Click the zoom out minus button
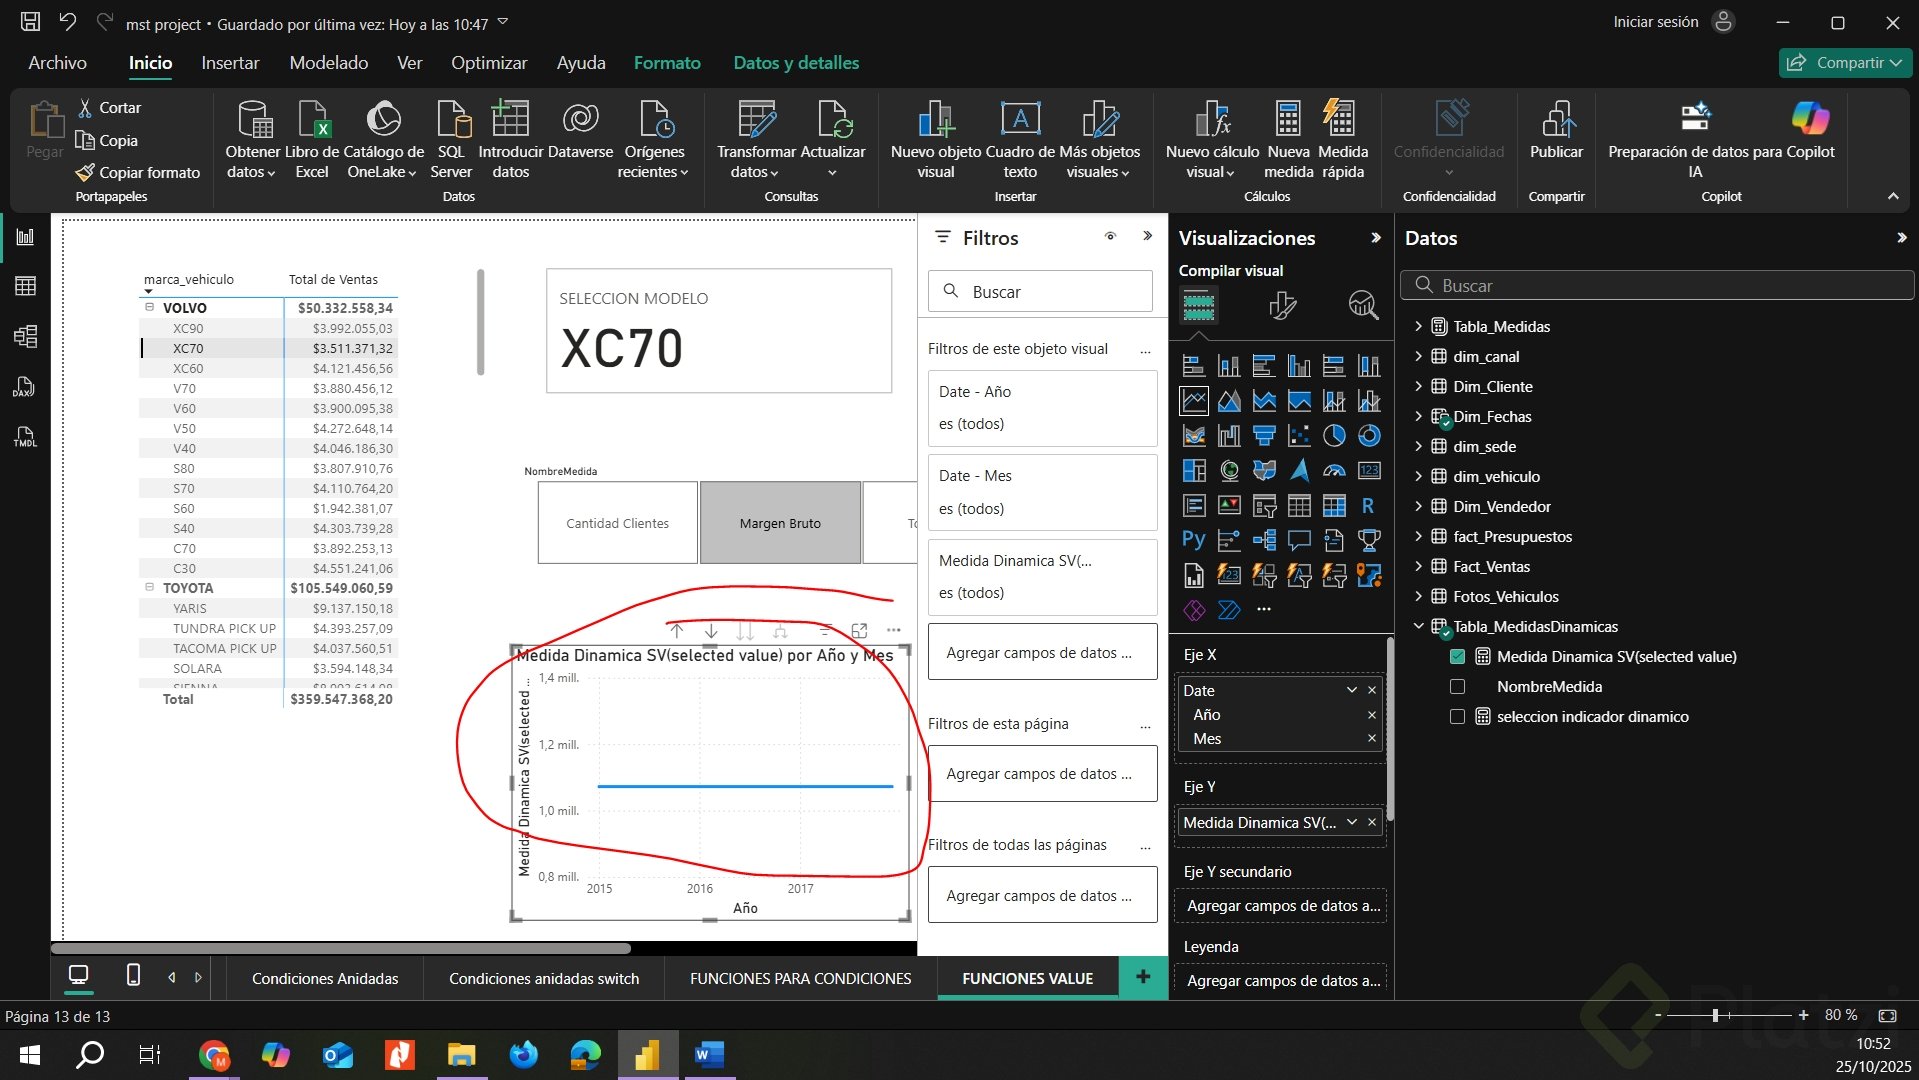Screen dimensions: 1919x1080 click(1658, 1015)
